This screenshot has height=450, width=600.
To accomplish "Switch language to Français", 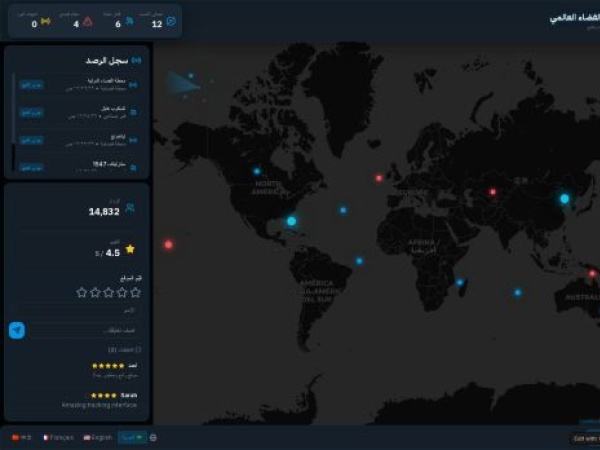I will 58,437.
